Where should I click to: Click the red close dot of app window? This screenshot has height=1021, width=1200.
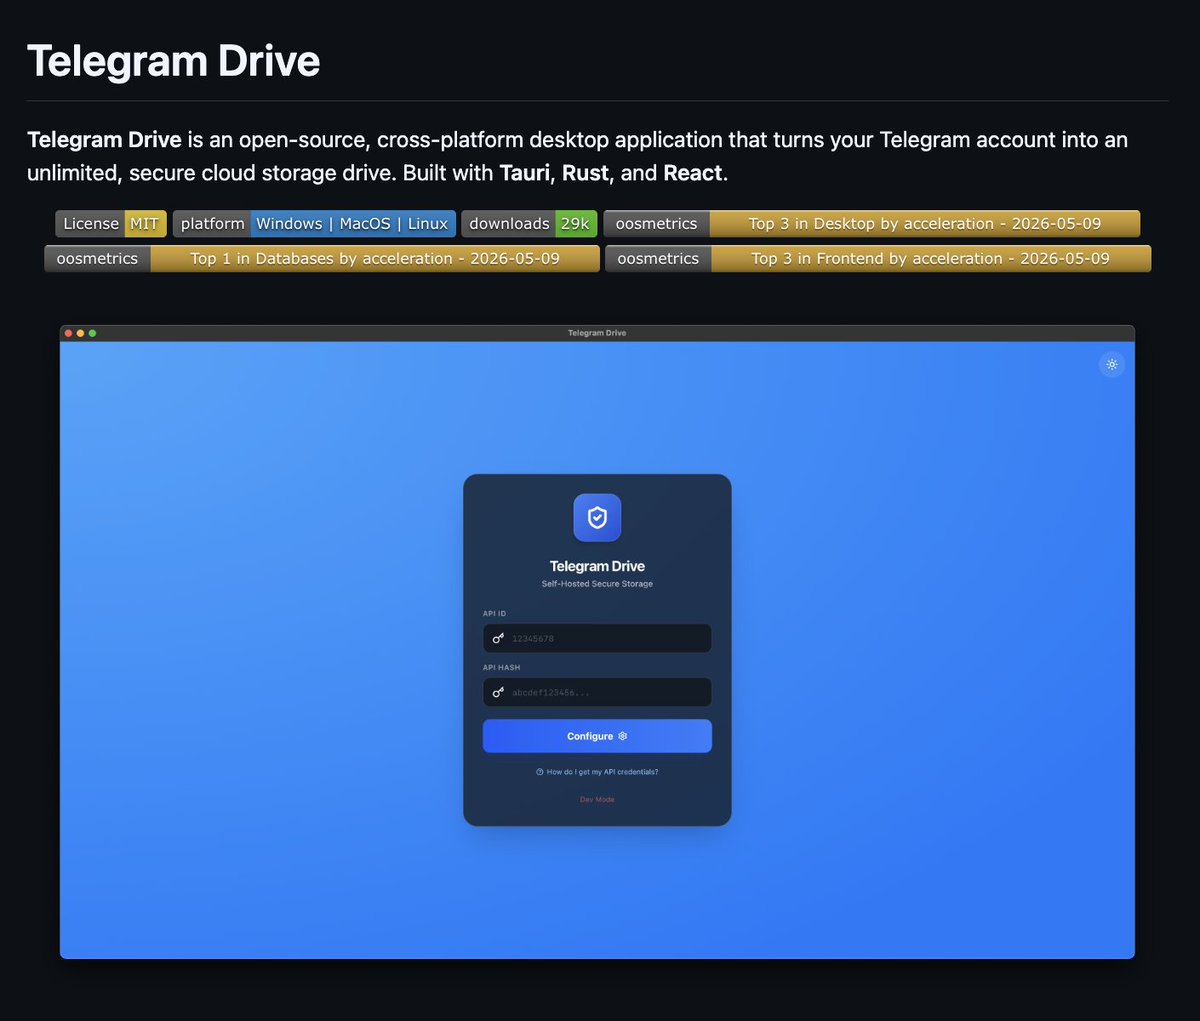tap(68, 333)
